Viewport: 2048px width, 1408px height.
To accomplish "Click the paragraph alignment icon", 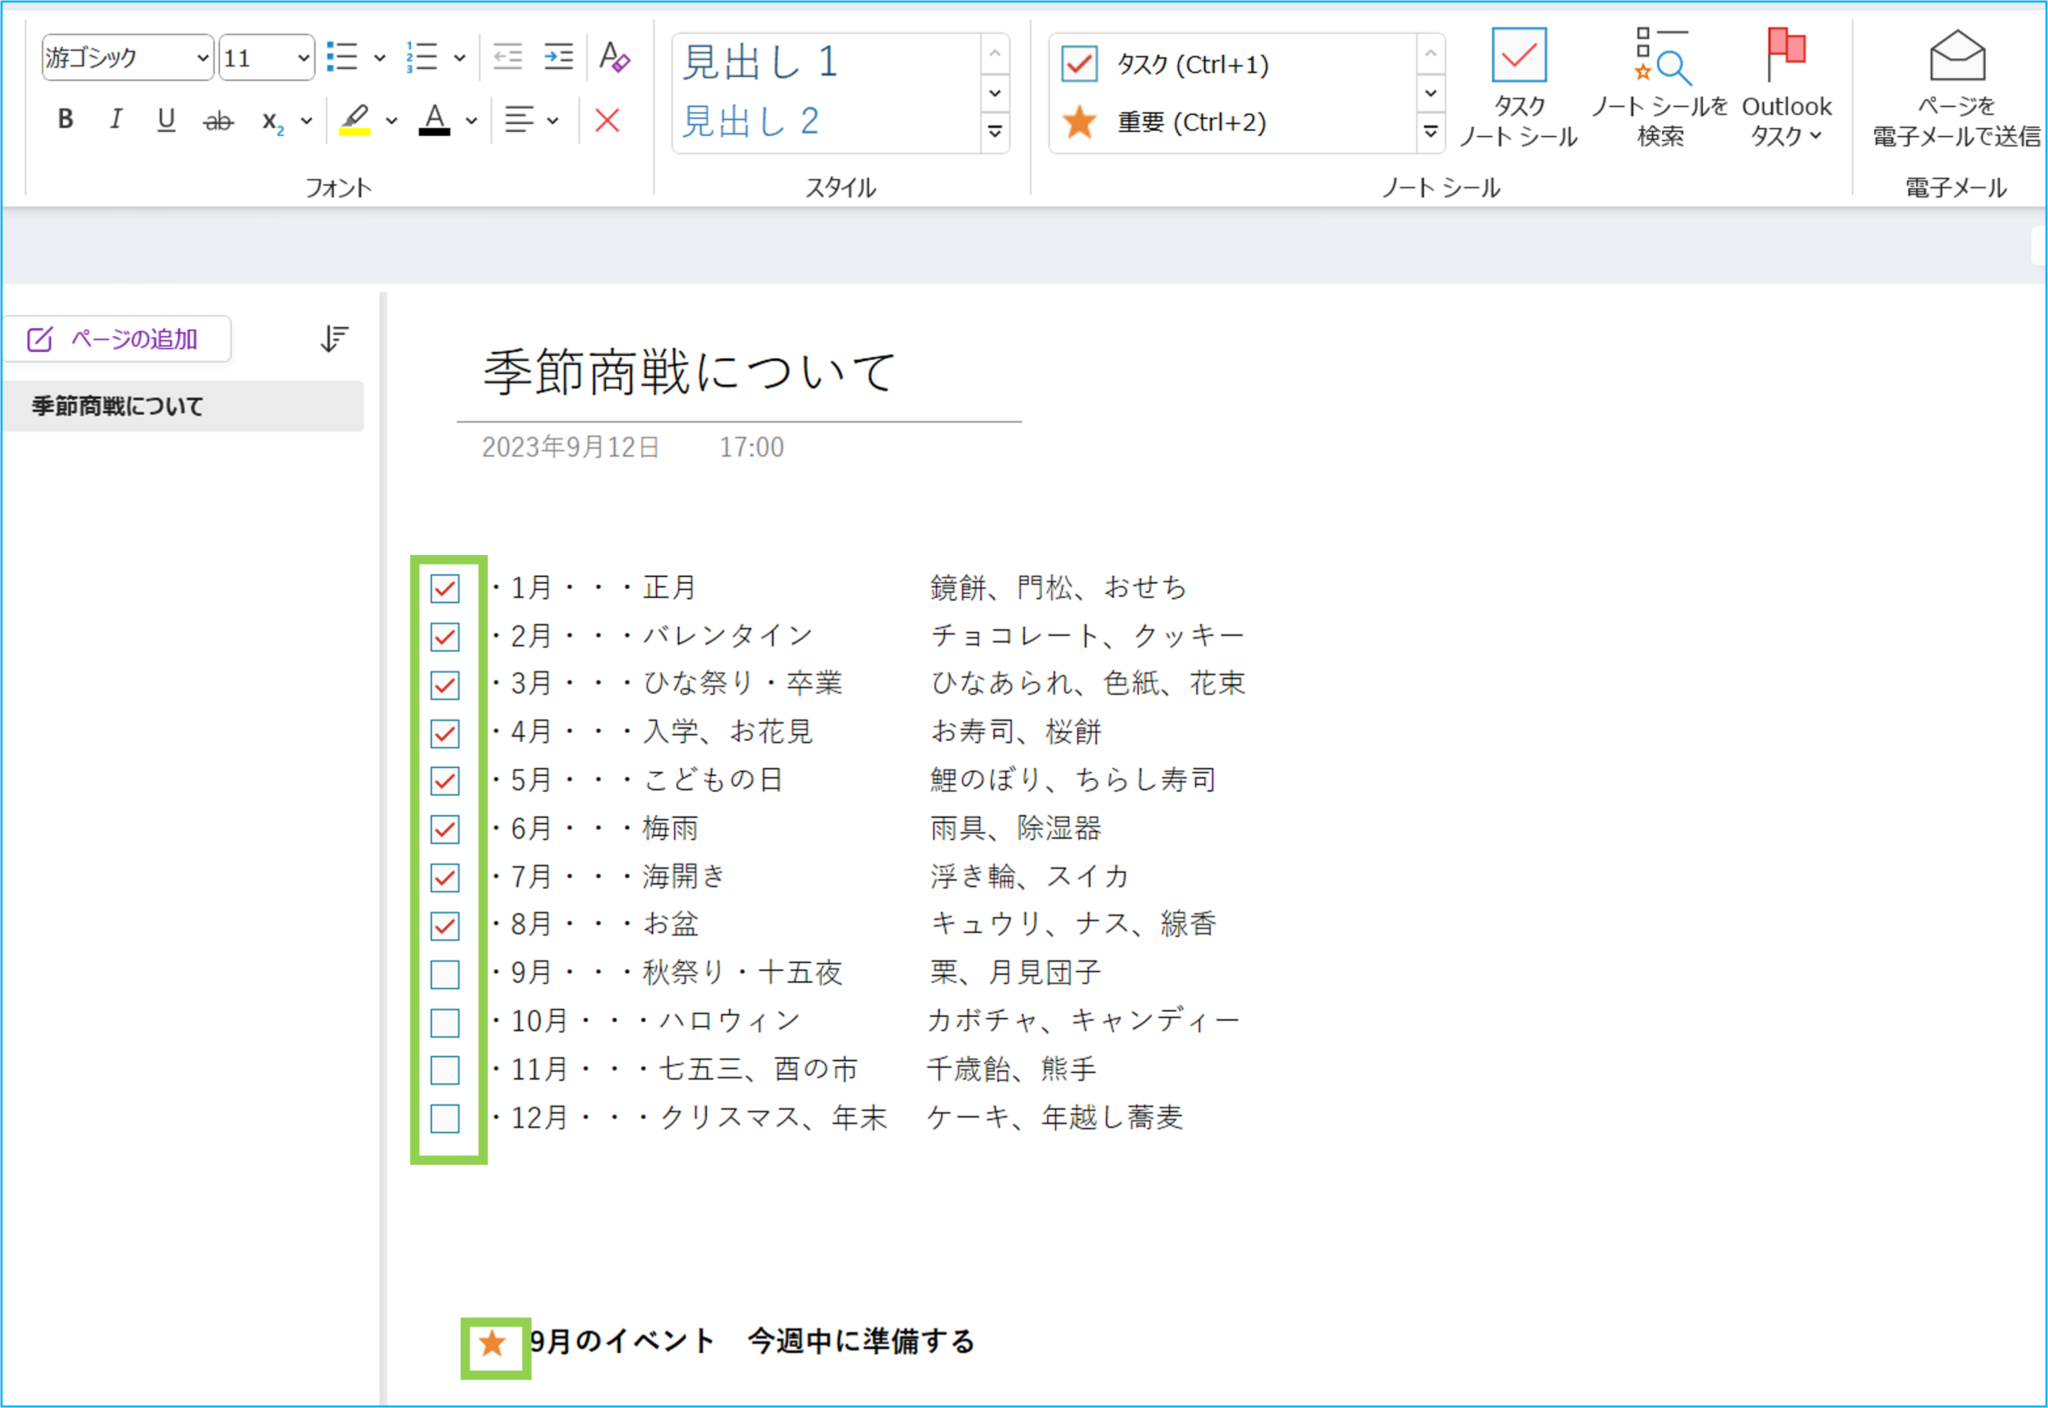I will tap(519, 120).
